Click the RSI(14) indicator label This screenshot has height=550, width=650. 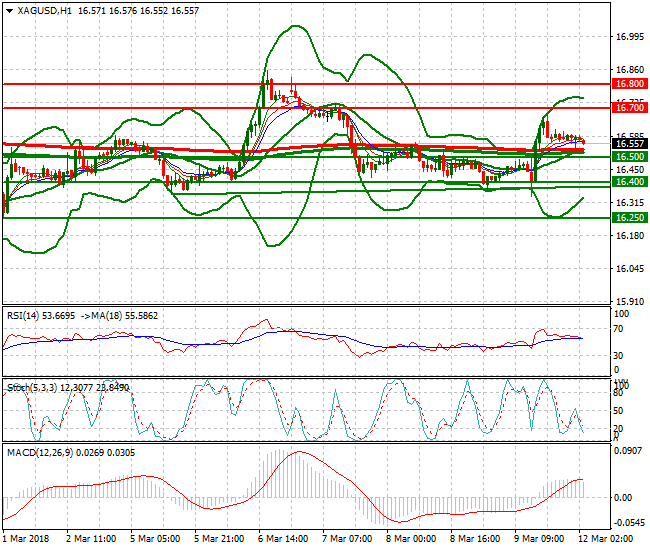(x=26, y=314)
